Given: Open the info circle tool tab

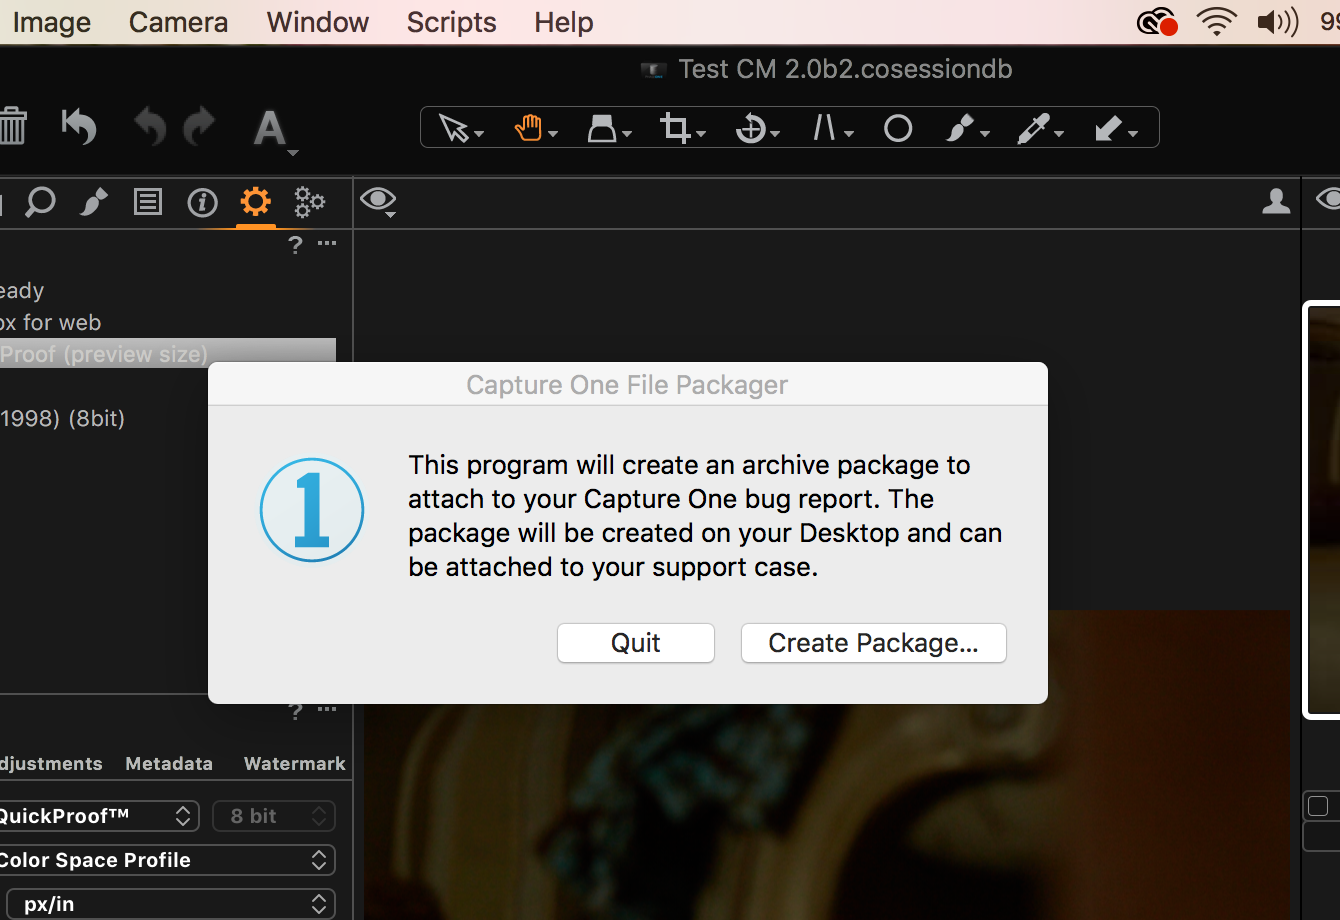Looking at the screenshot, I should [202, 203].
